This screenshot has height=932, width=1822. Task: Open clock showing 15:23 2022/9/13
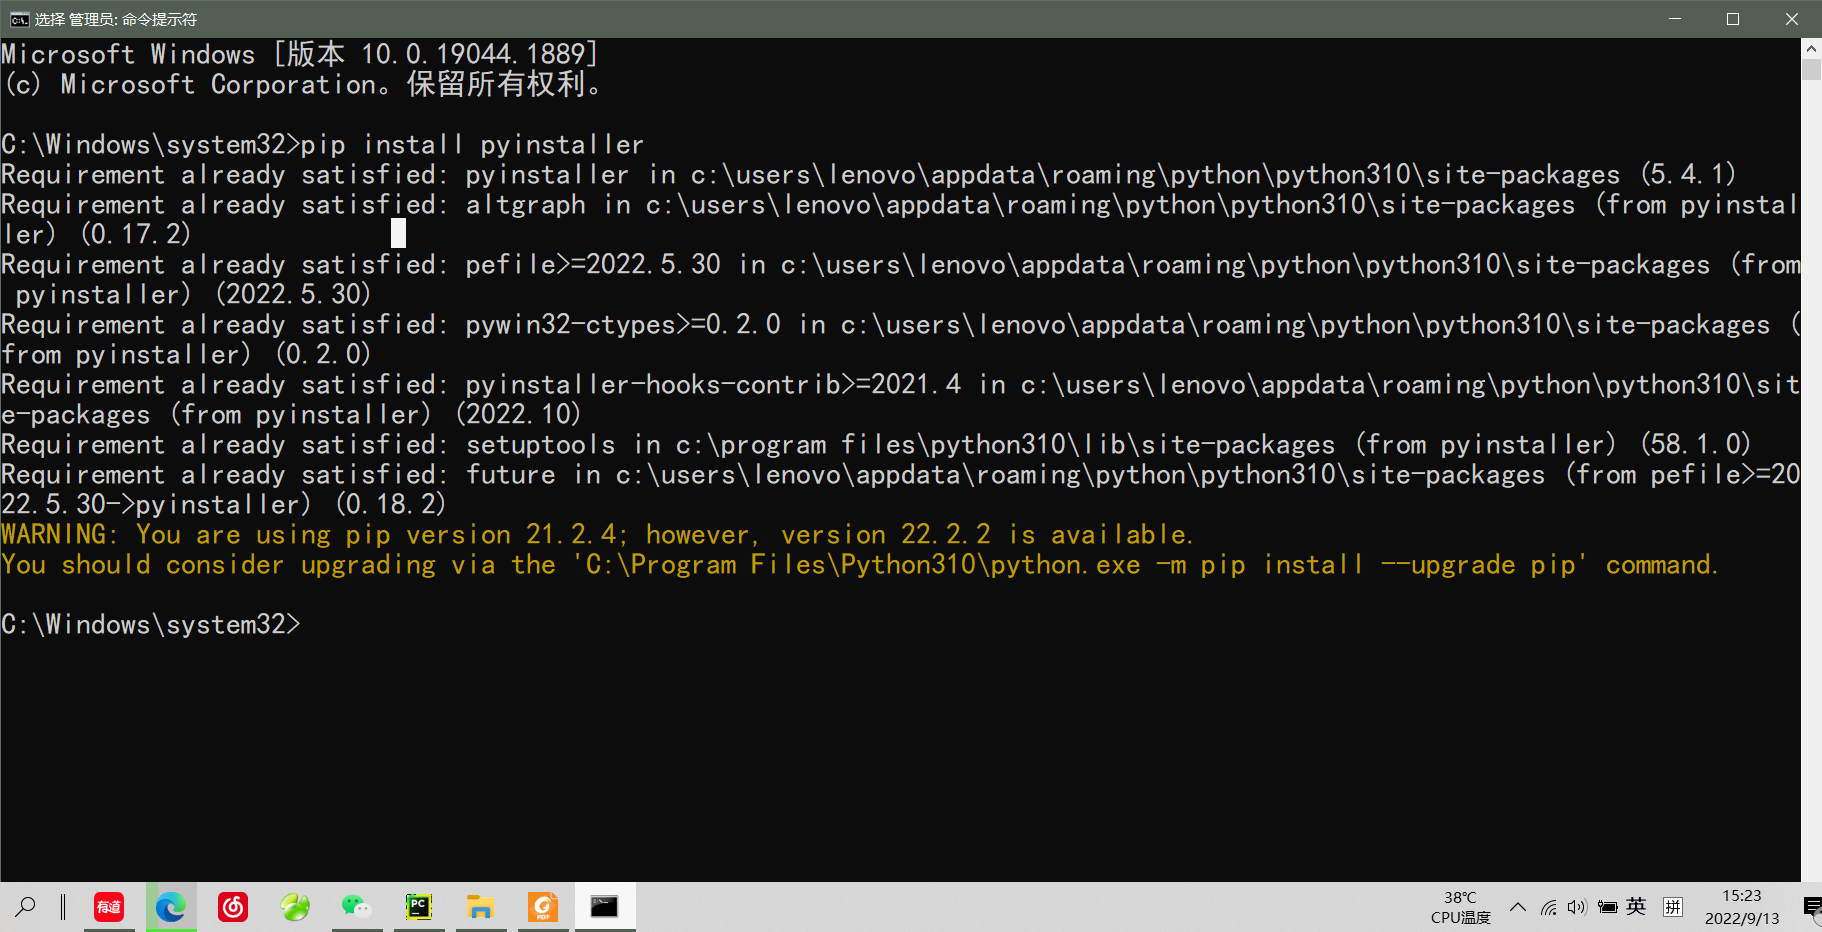[1742, 907]
